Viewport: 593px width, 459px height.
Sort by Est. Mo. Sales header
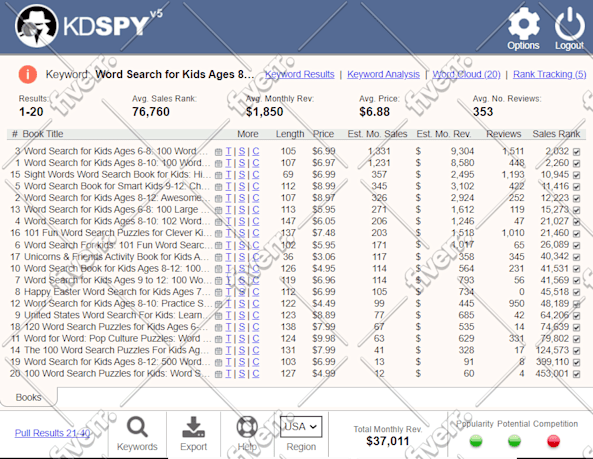coord(377,134)
